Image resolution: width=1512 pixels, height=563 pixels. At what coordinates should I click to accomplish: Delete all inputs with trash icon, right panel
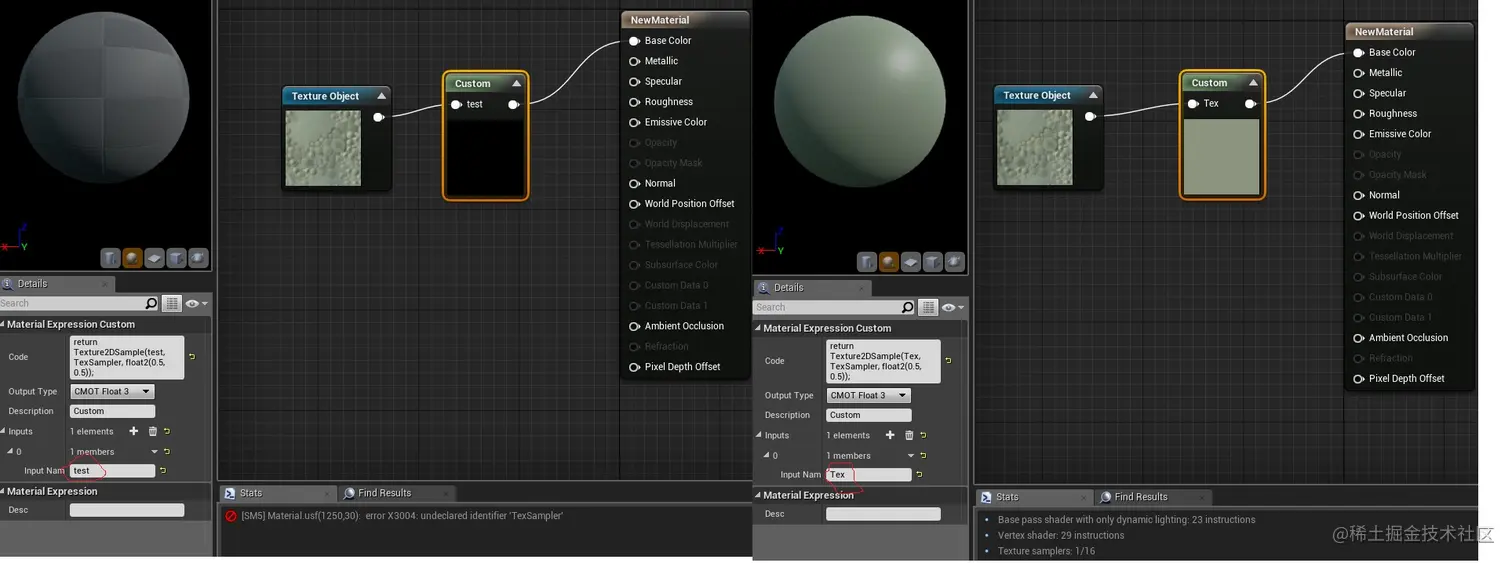coord(909,435)
